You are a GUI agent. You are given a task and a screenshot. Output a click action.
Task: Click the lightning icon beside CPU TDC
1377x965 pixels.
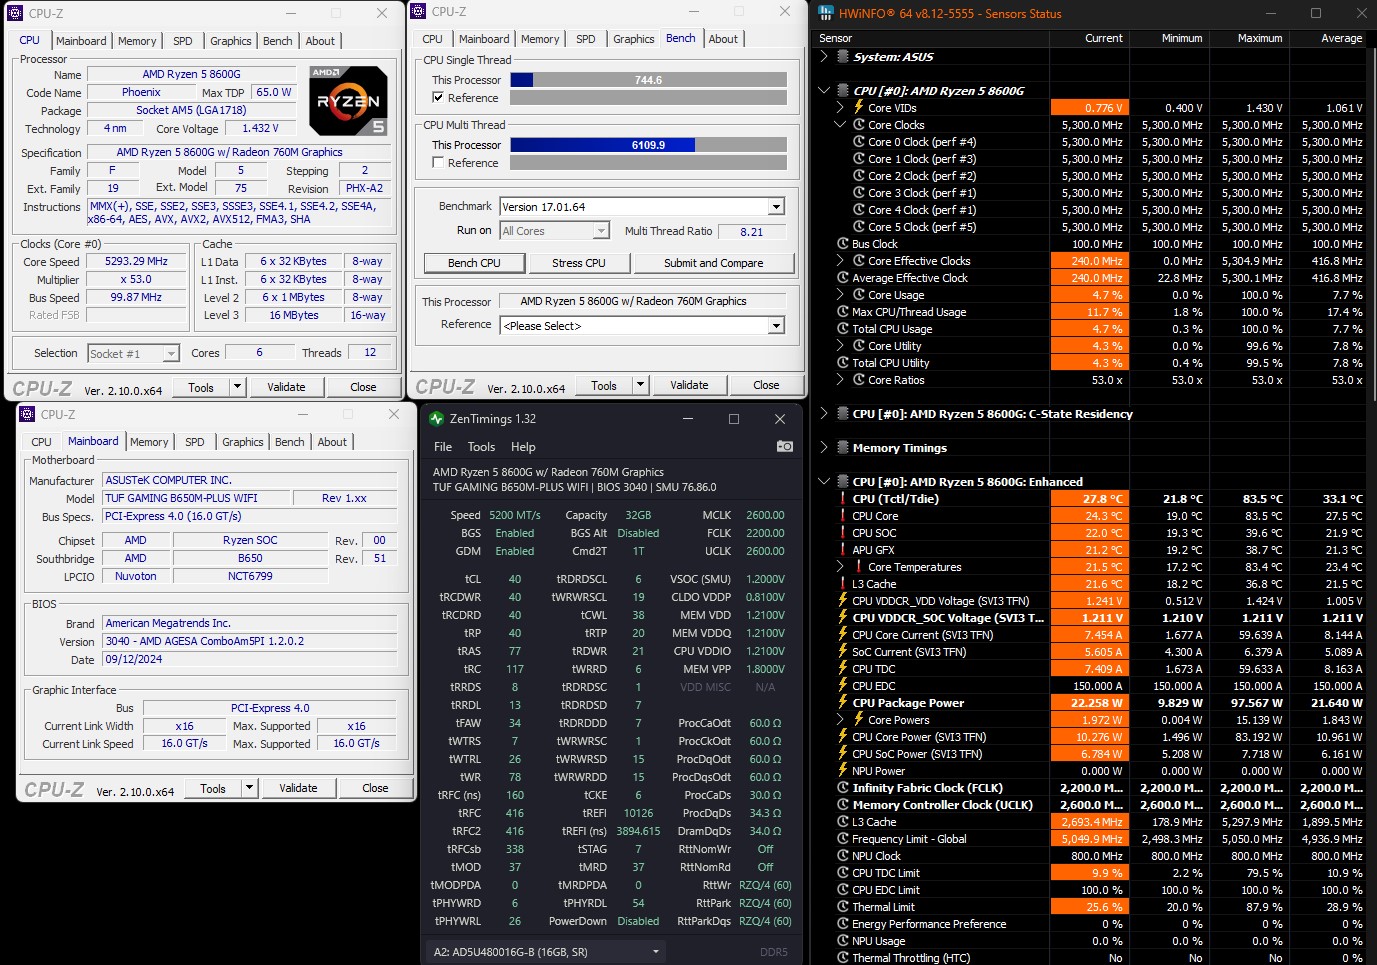click(x=843, y=669)
